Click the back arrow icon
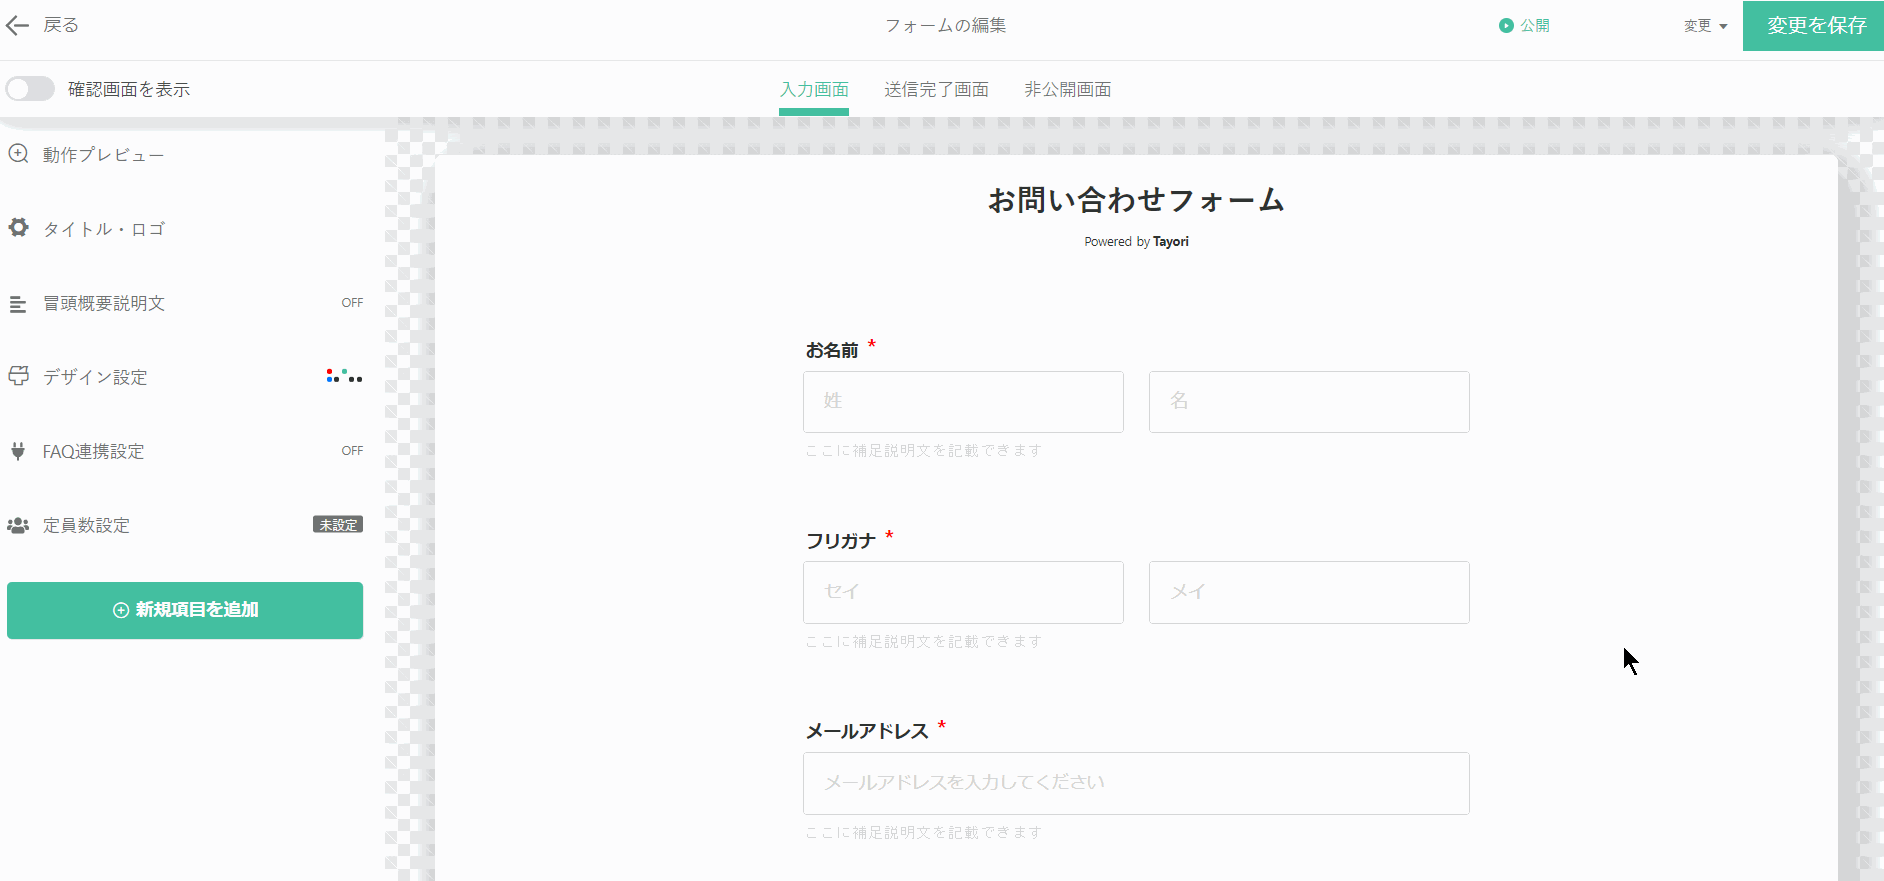The height and width of the screenshot is (881, 1884). click(17, 26)
